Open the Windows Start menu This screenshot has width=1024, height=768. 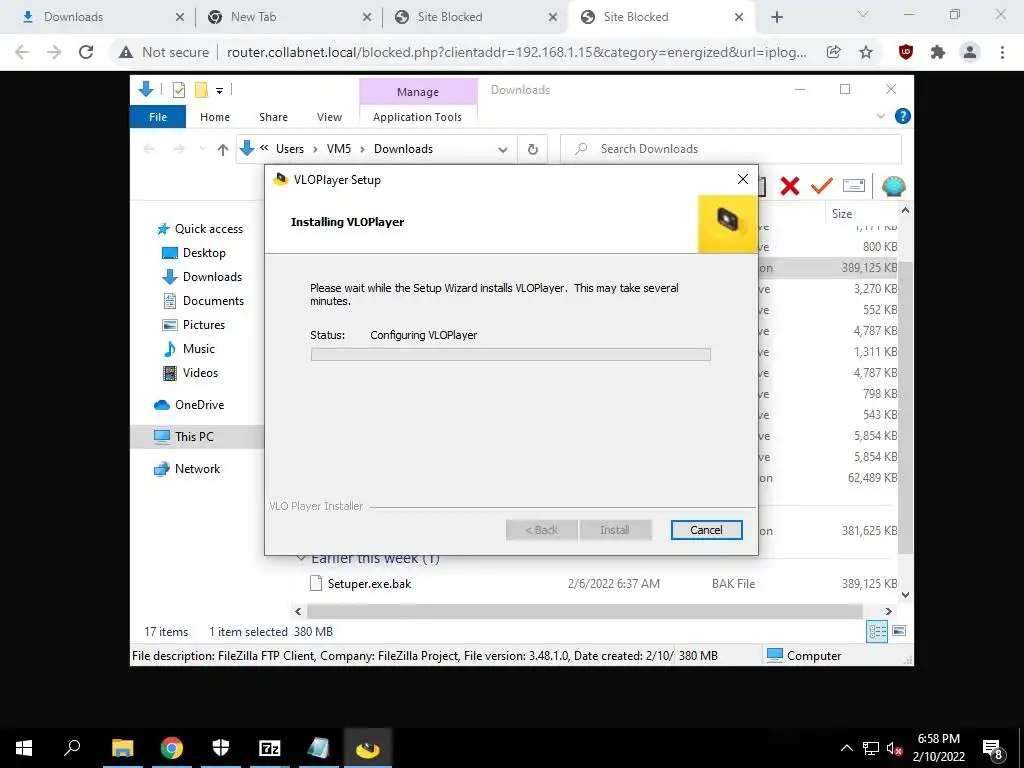(24, 748)
